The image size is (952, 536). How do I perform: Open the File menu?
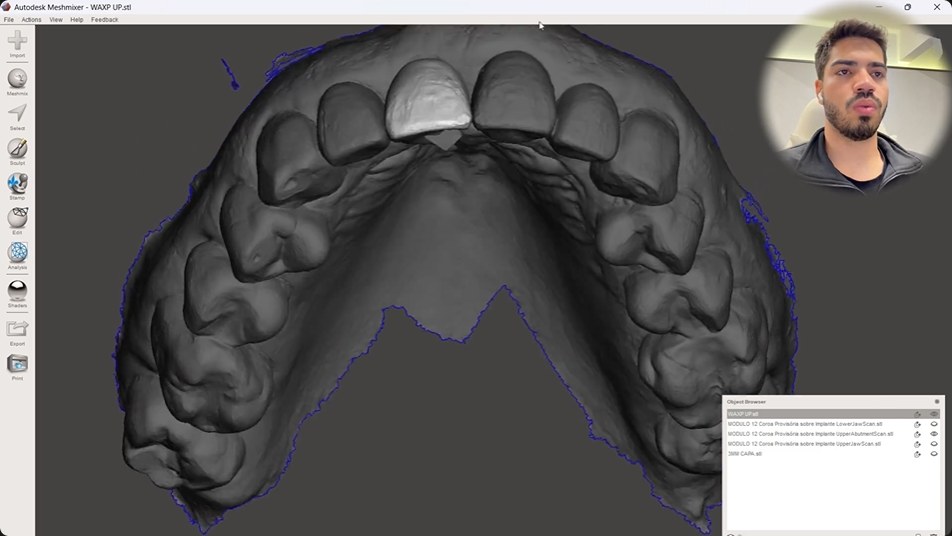point(8,19)
